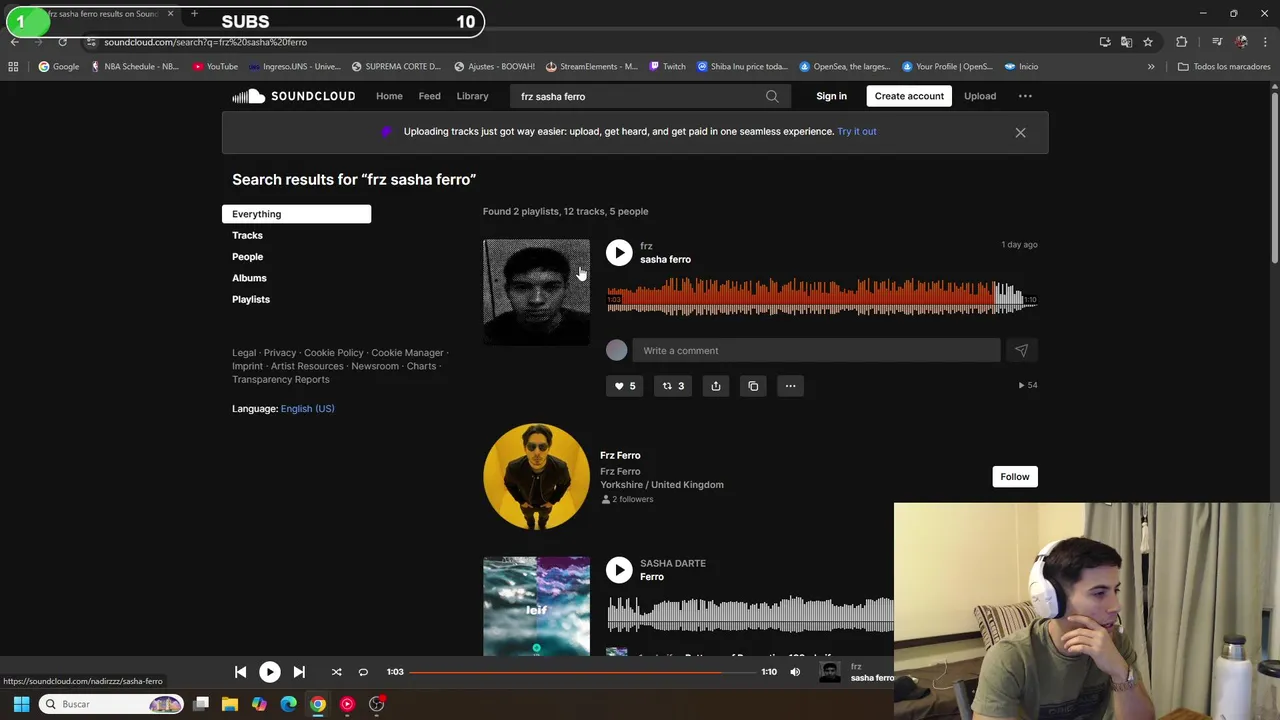The height and width of the screenshot is (720, 1280).
Task: Share the sasha ferro track
Action: pos(716,386)
